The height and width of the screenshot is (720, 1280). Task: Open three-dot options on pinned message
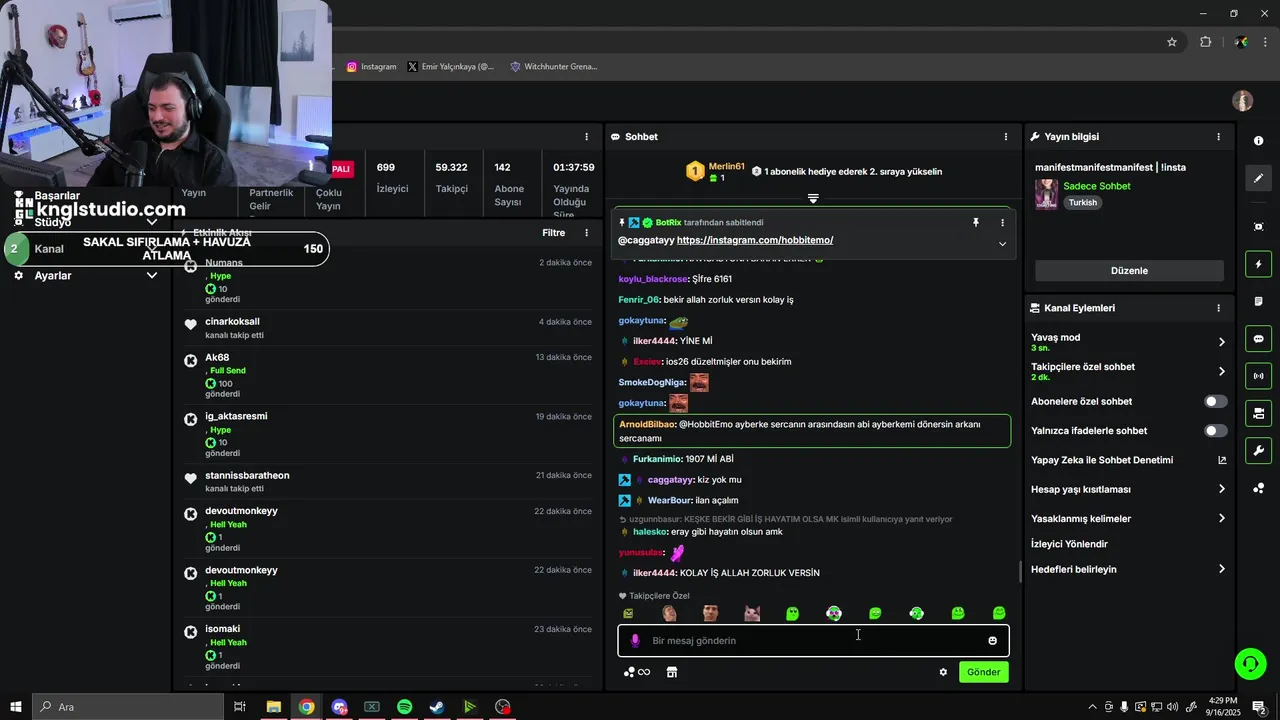pyautogui.click(x=1002, y=222)
